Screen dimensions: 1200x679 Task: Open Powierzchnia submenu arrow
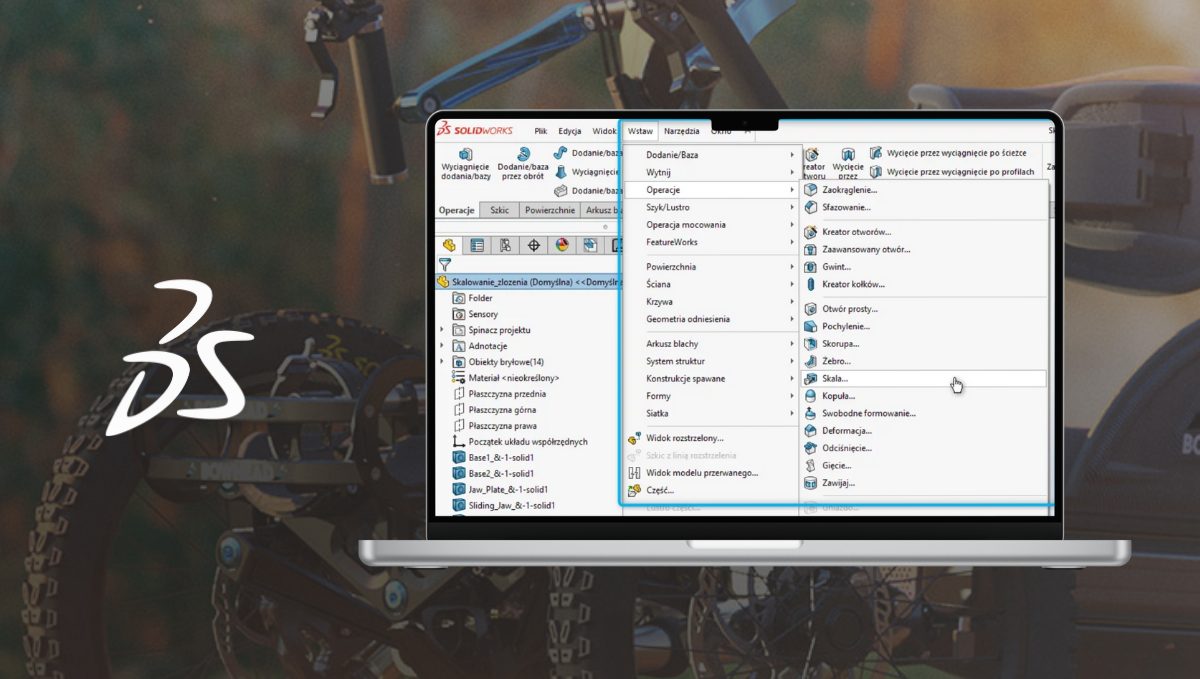pos(792,267)
